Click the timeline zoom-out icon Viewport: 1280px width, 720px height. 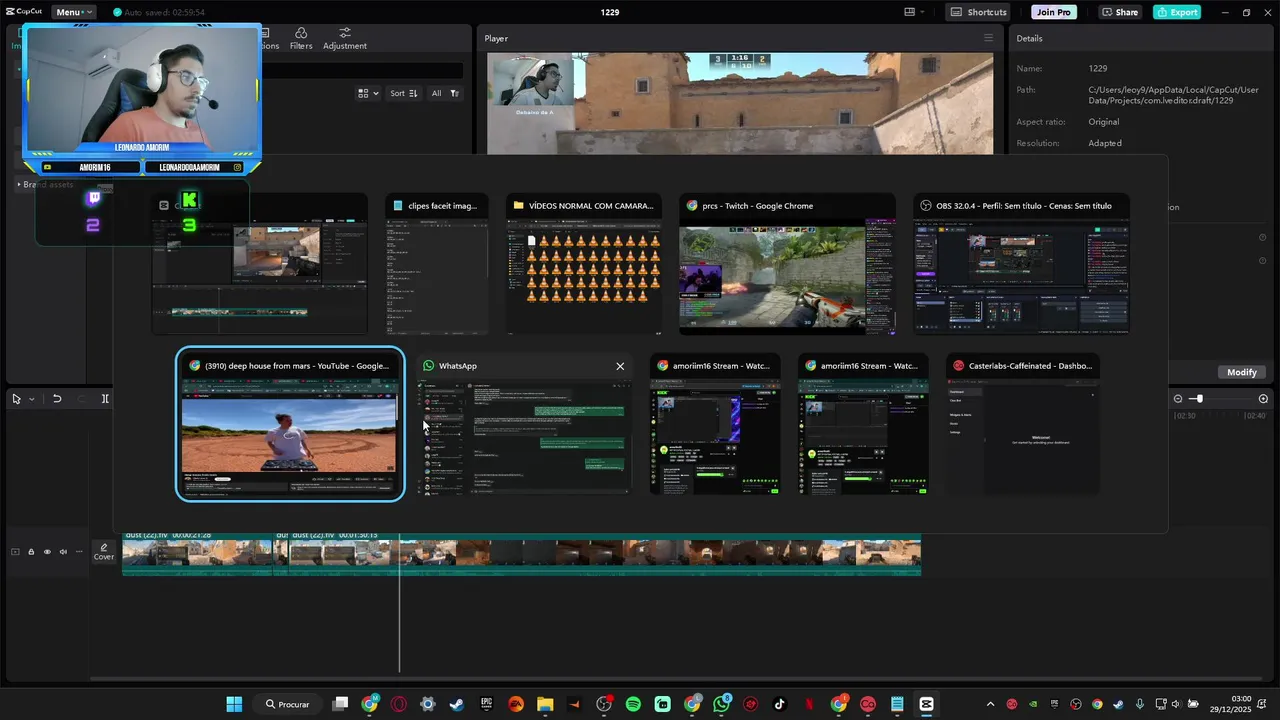[x=1177, y=399]
